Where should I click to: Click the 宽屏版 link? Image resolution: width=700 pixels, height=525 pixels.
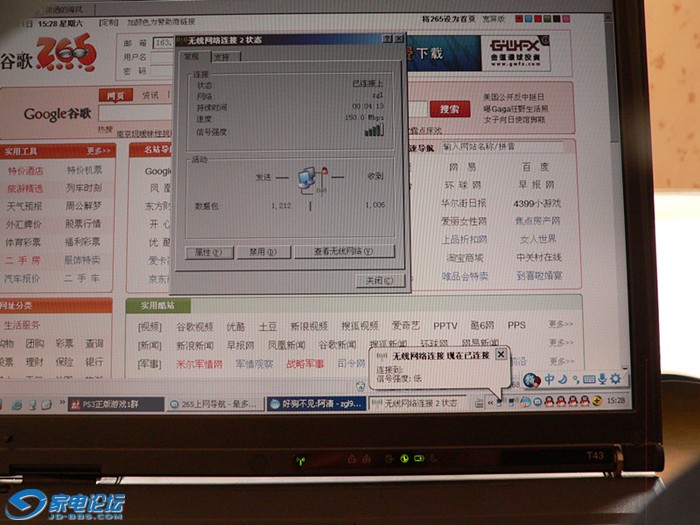pos(493,19)
